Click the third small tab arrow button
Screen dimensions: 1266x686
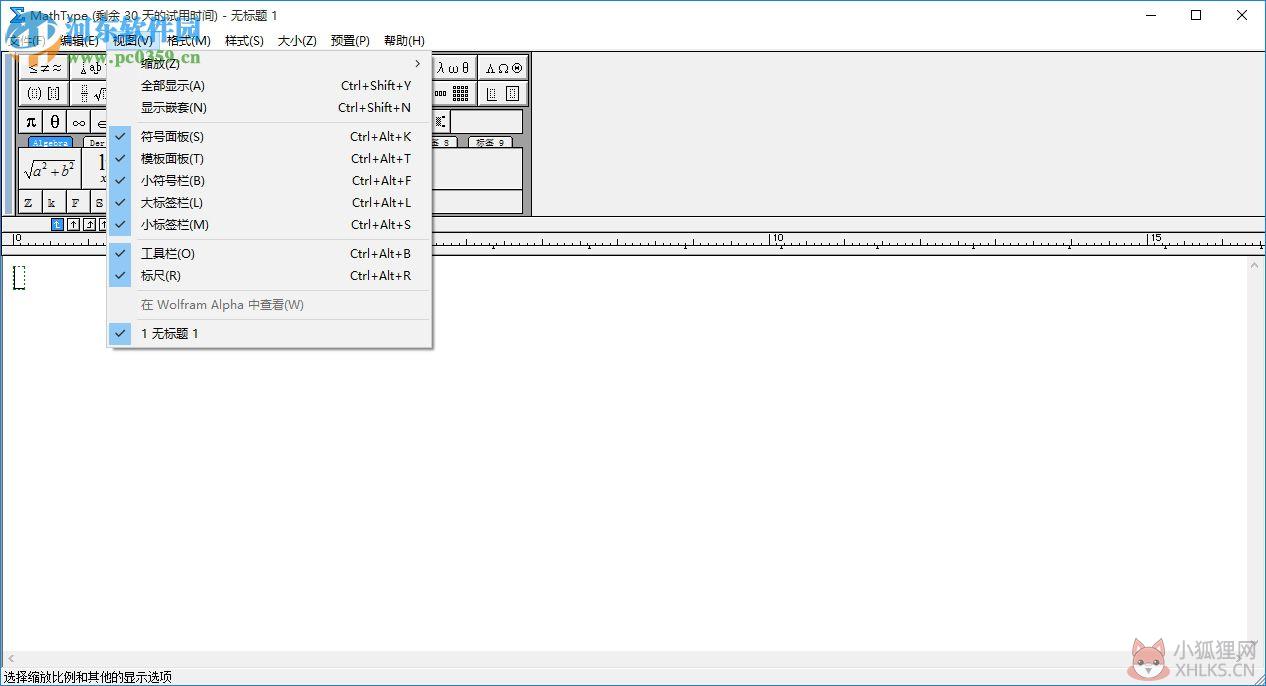point(89,225)
